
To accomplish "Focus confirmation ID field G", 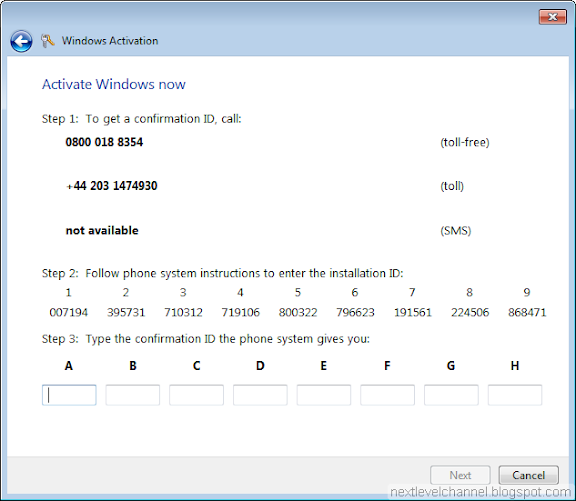I will pos(451,395).
